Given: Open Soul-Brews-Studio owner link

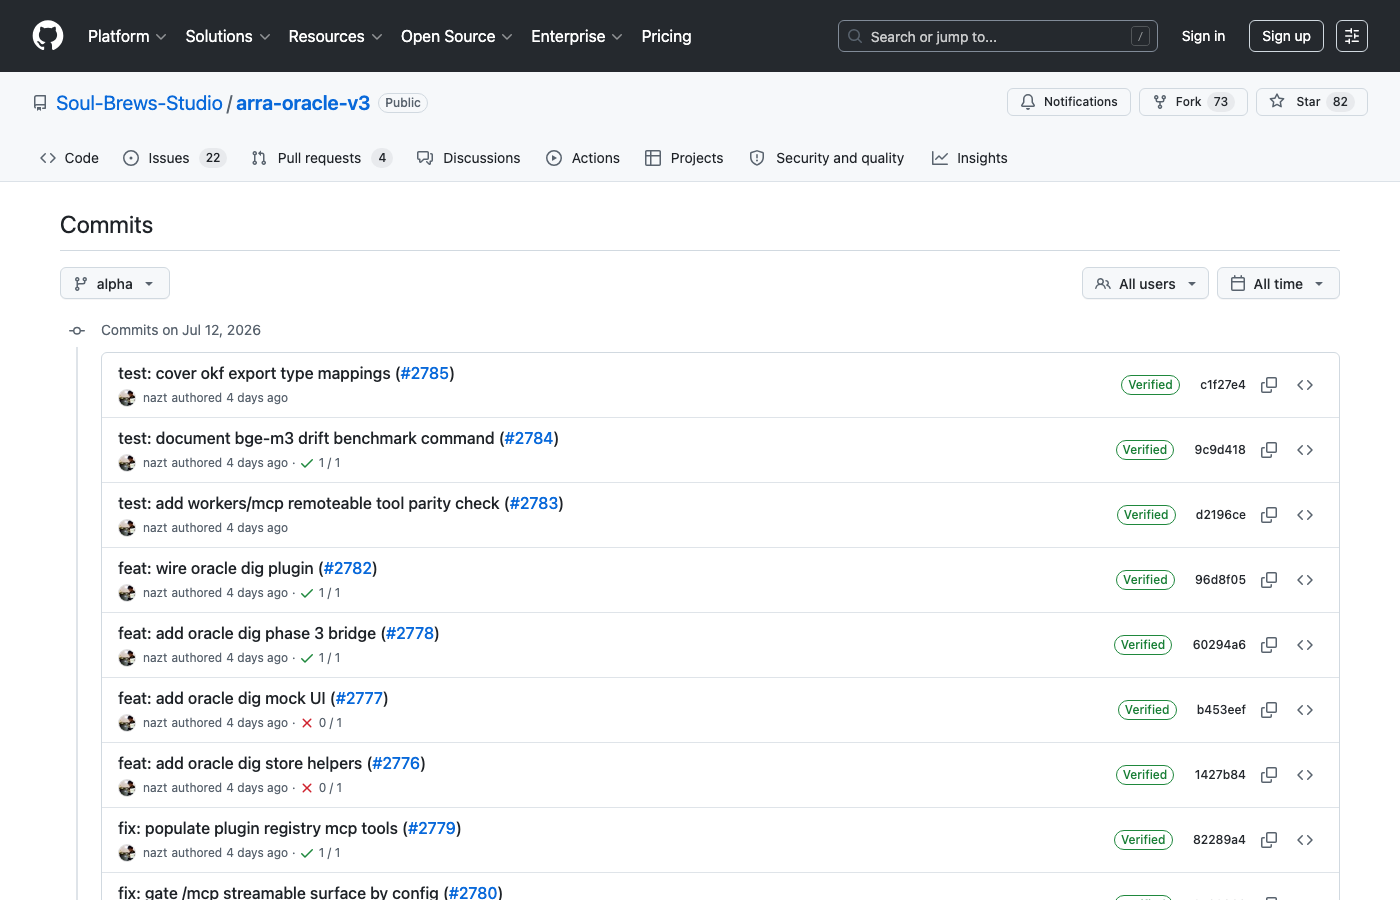Looking at the screenshot, I should click(x=139, y=103).
